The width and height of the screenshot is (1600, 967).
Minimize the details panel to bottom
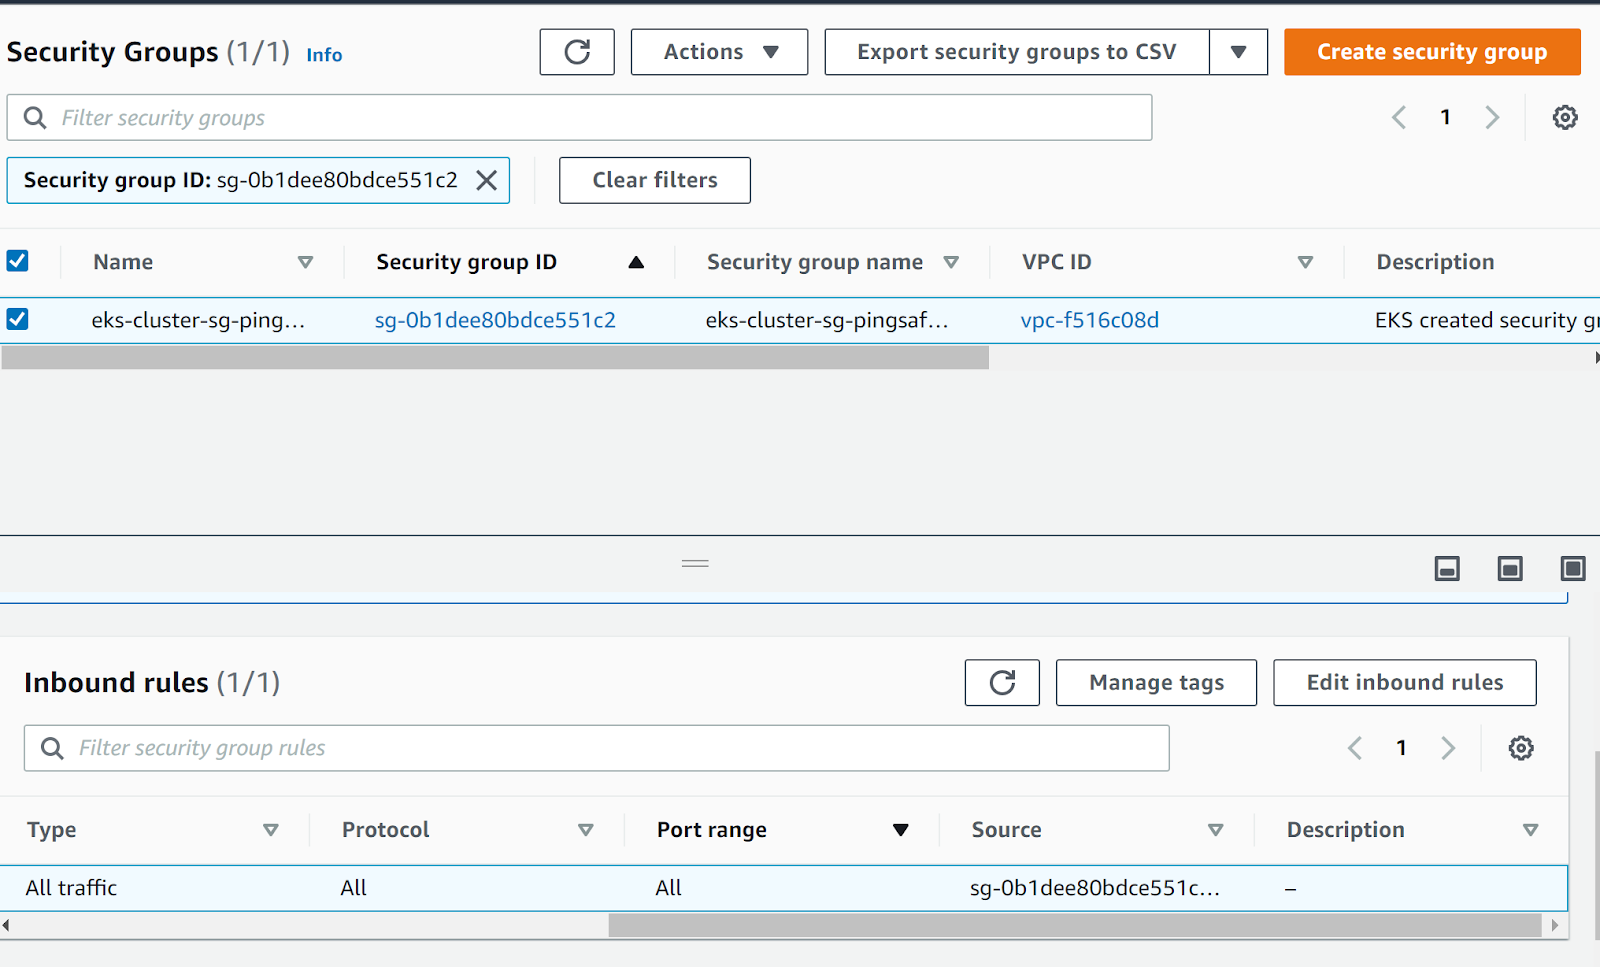coord(1447,569)
